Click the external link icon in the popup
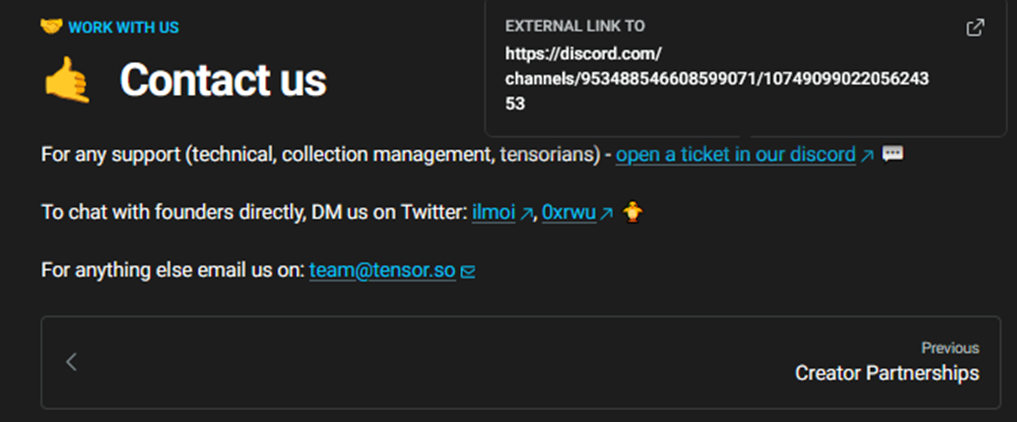The image size is (1017, 422). (x=975, y=28)
